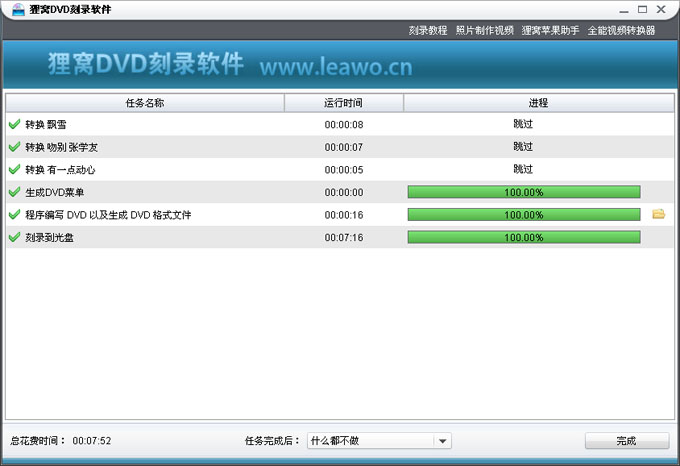Expand the 什么都不做 after-task dropdown
Screen dimensions: 680x466
pyautogui.click(x=442, y=441)
